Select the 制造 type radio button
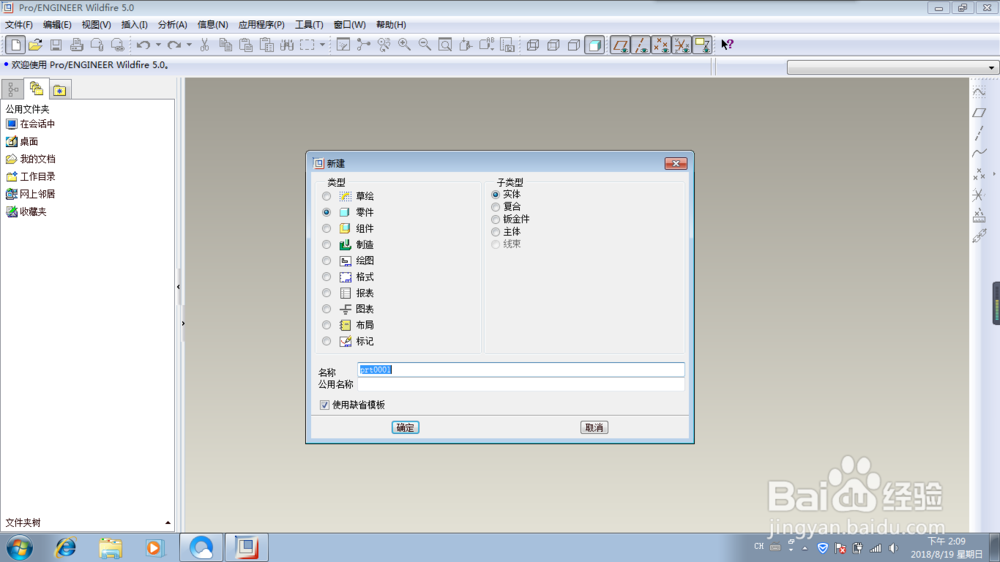 coord(327,244)
